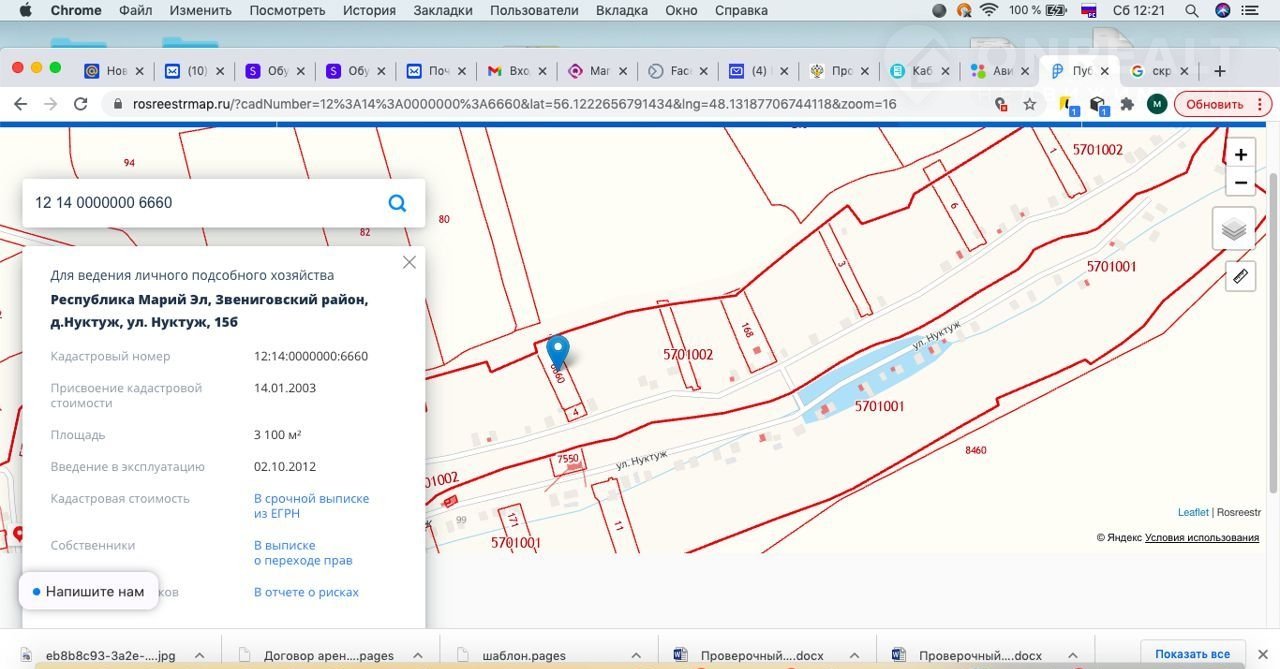Reload the page using refresh icon

point(81,104)
